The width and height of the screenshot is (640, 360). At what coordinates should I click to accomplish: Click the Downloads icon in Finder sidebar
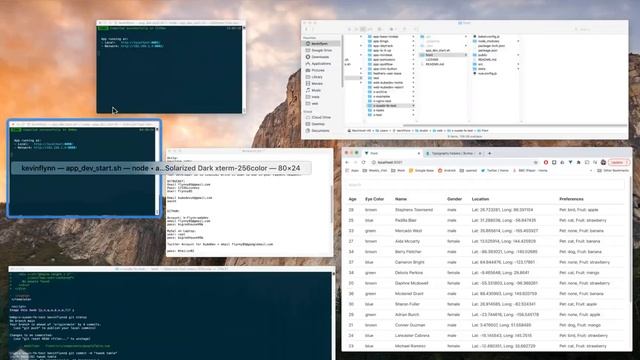click(x=308, y=57)
